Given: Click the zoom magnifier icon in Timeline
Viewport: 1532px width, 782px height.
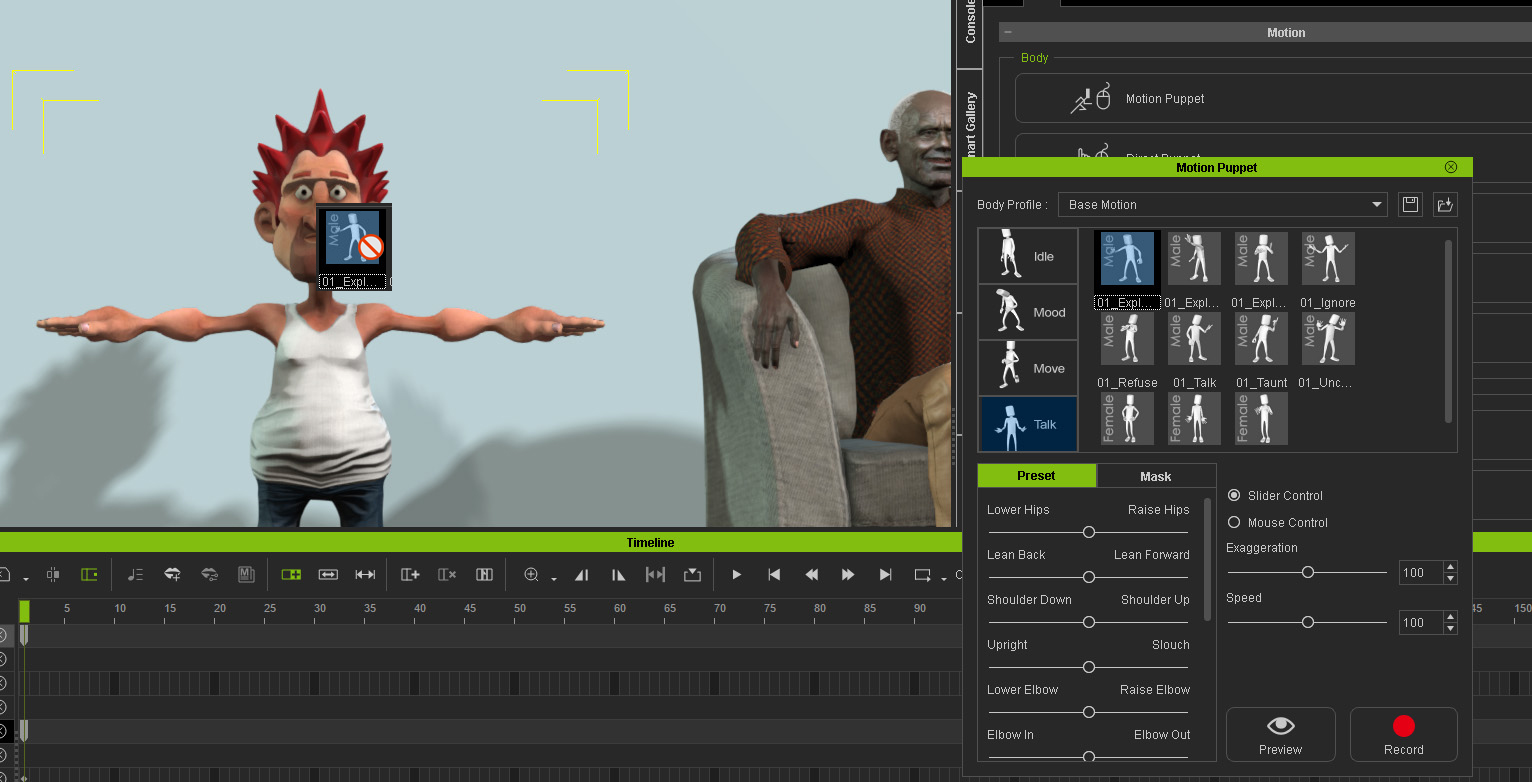Looking at the screenshot, I should (x=531, y=575).
